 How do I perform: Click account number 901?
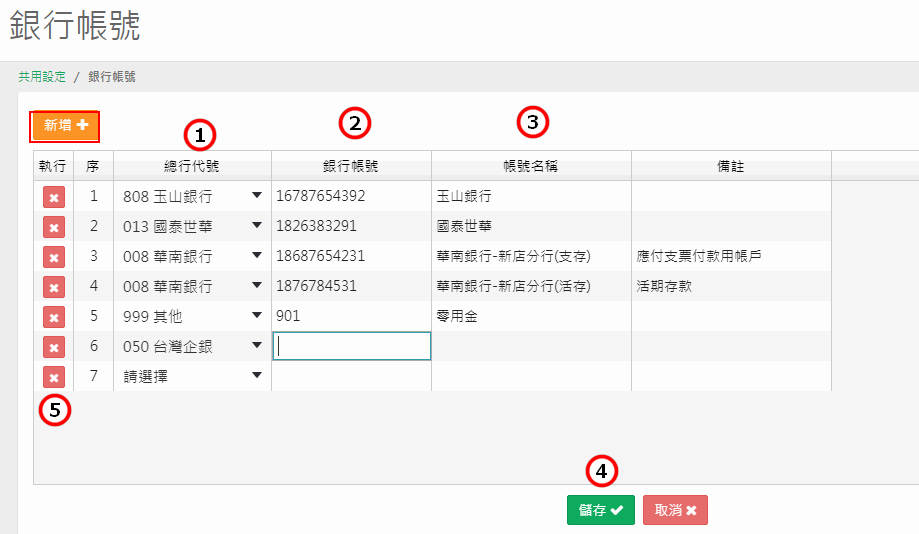click(x=288, y=316)
